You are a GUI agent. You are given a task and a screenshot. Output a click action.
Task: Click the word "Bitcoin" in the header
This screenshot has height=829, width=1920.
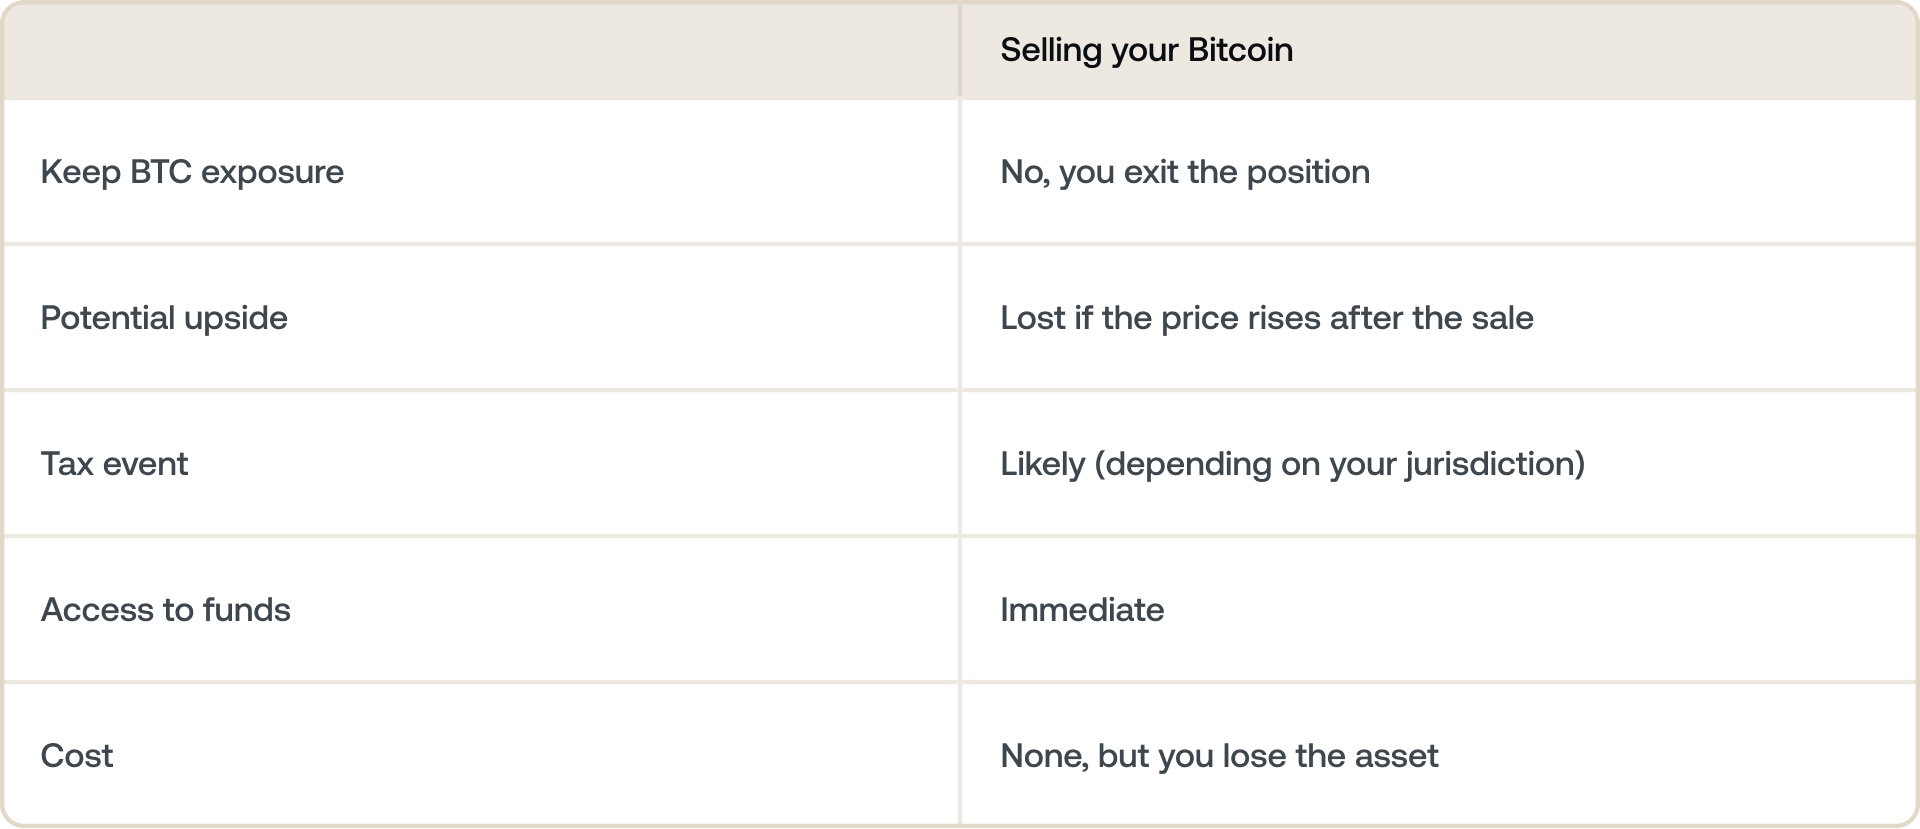[1240, 50]
